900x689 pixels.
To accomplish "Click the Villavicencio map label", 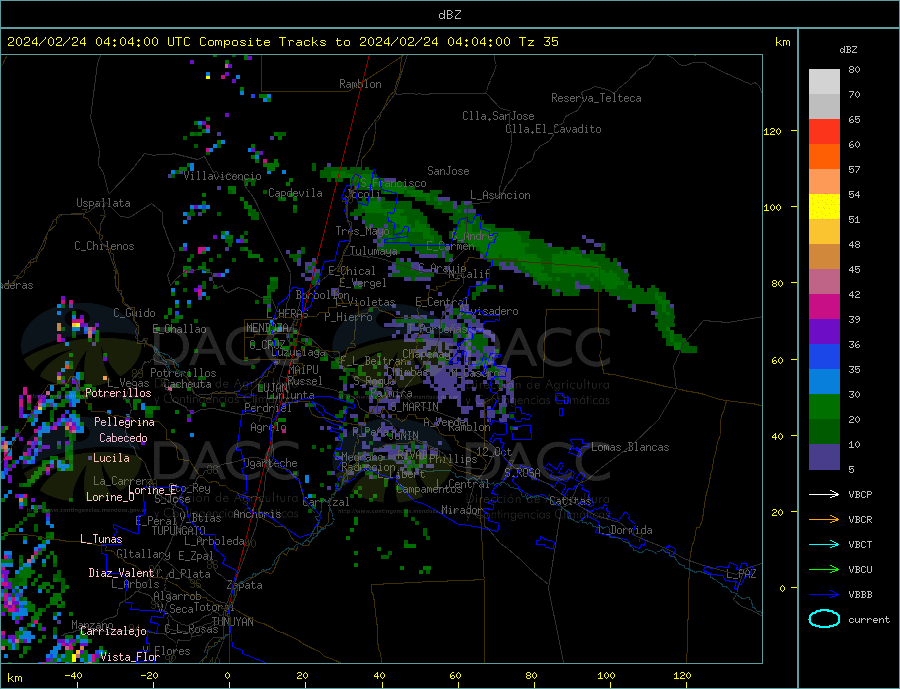I will pos(222,176).
